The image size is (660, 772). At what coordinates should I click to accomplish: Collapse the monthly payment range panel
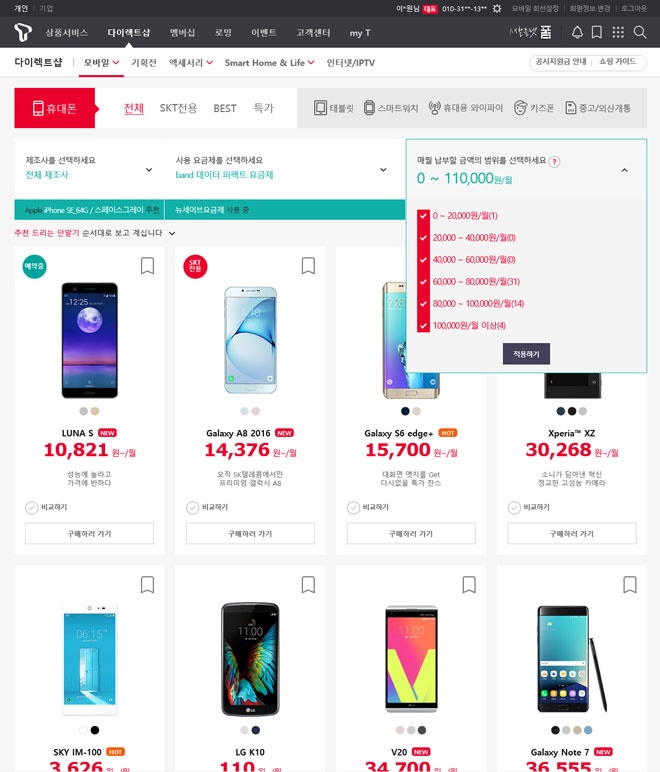coord(624,170)
